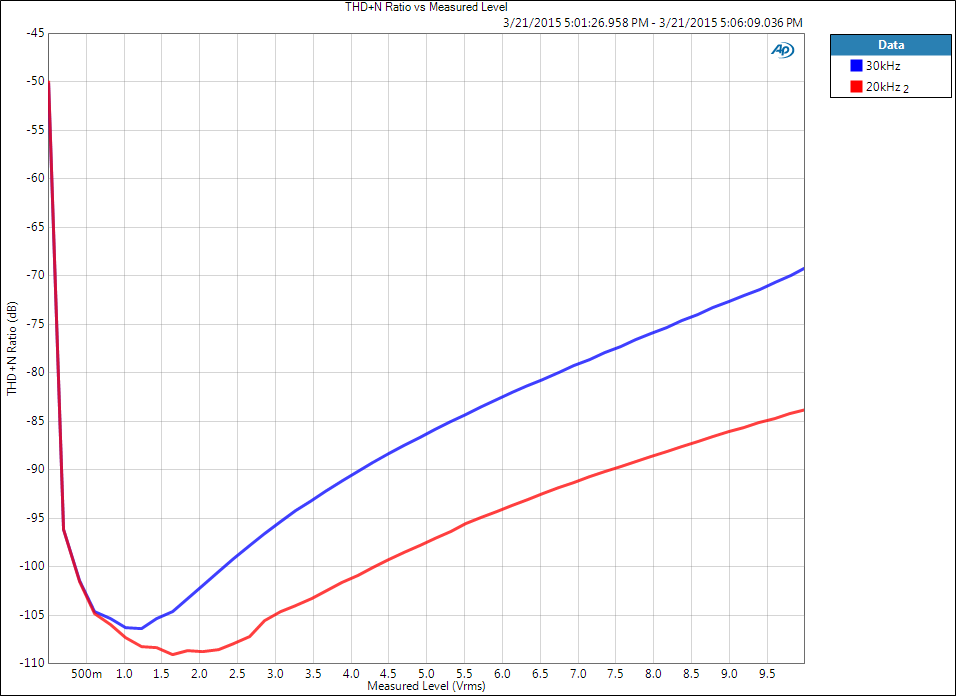956x696 pixels.
Task: Click the THD+N Ratio (dB) axis label
Action: [x=12, y=349]
